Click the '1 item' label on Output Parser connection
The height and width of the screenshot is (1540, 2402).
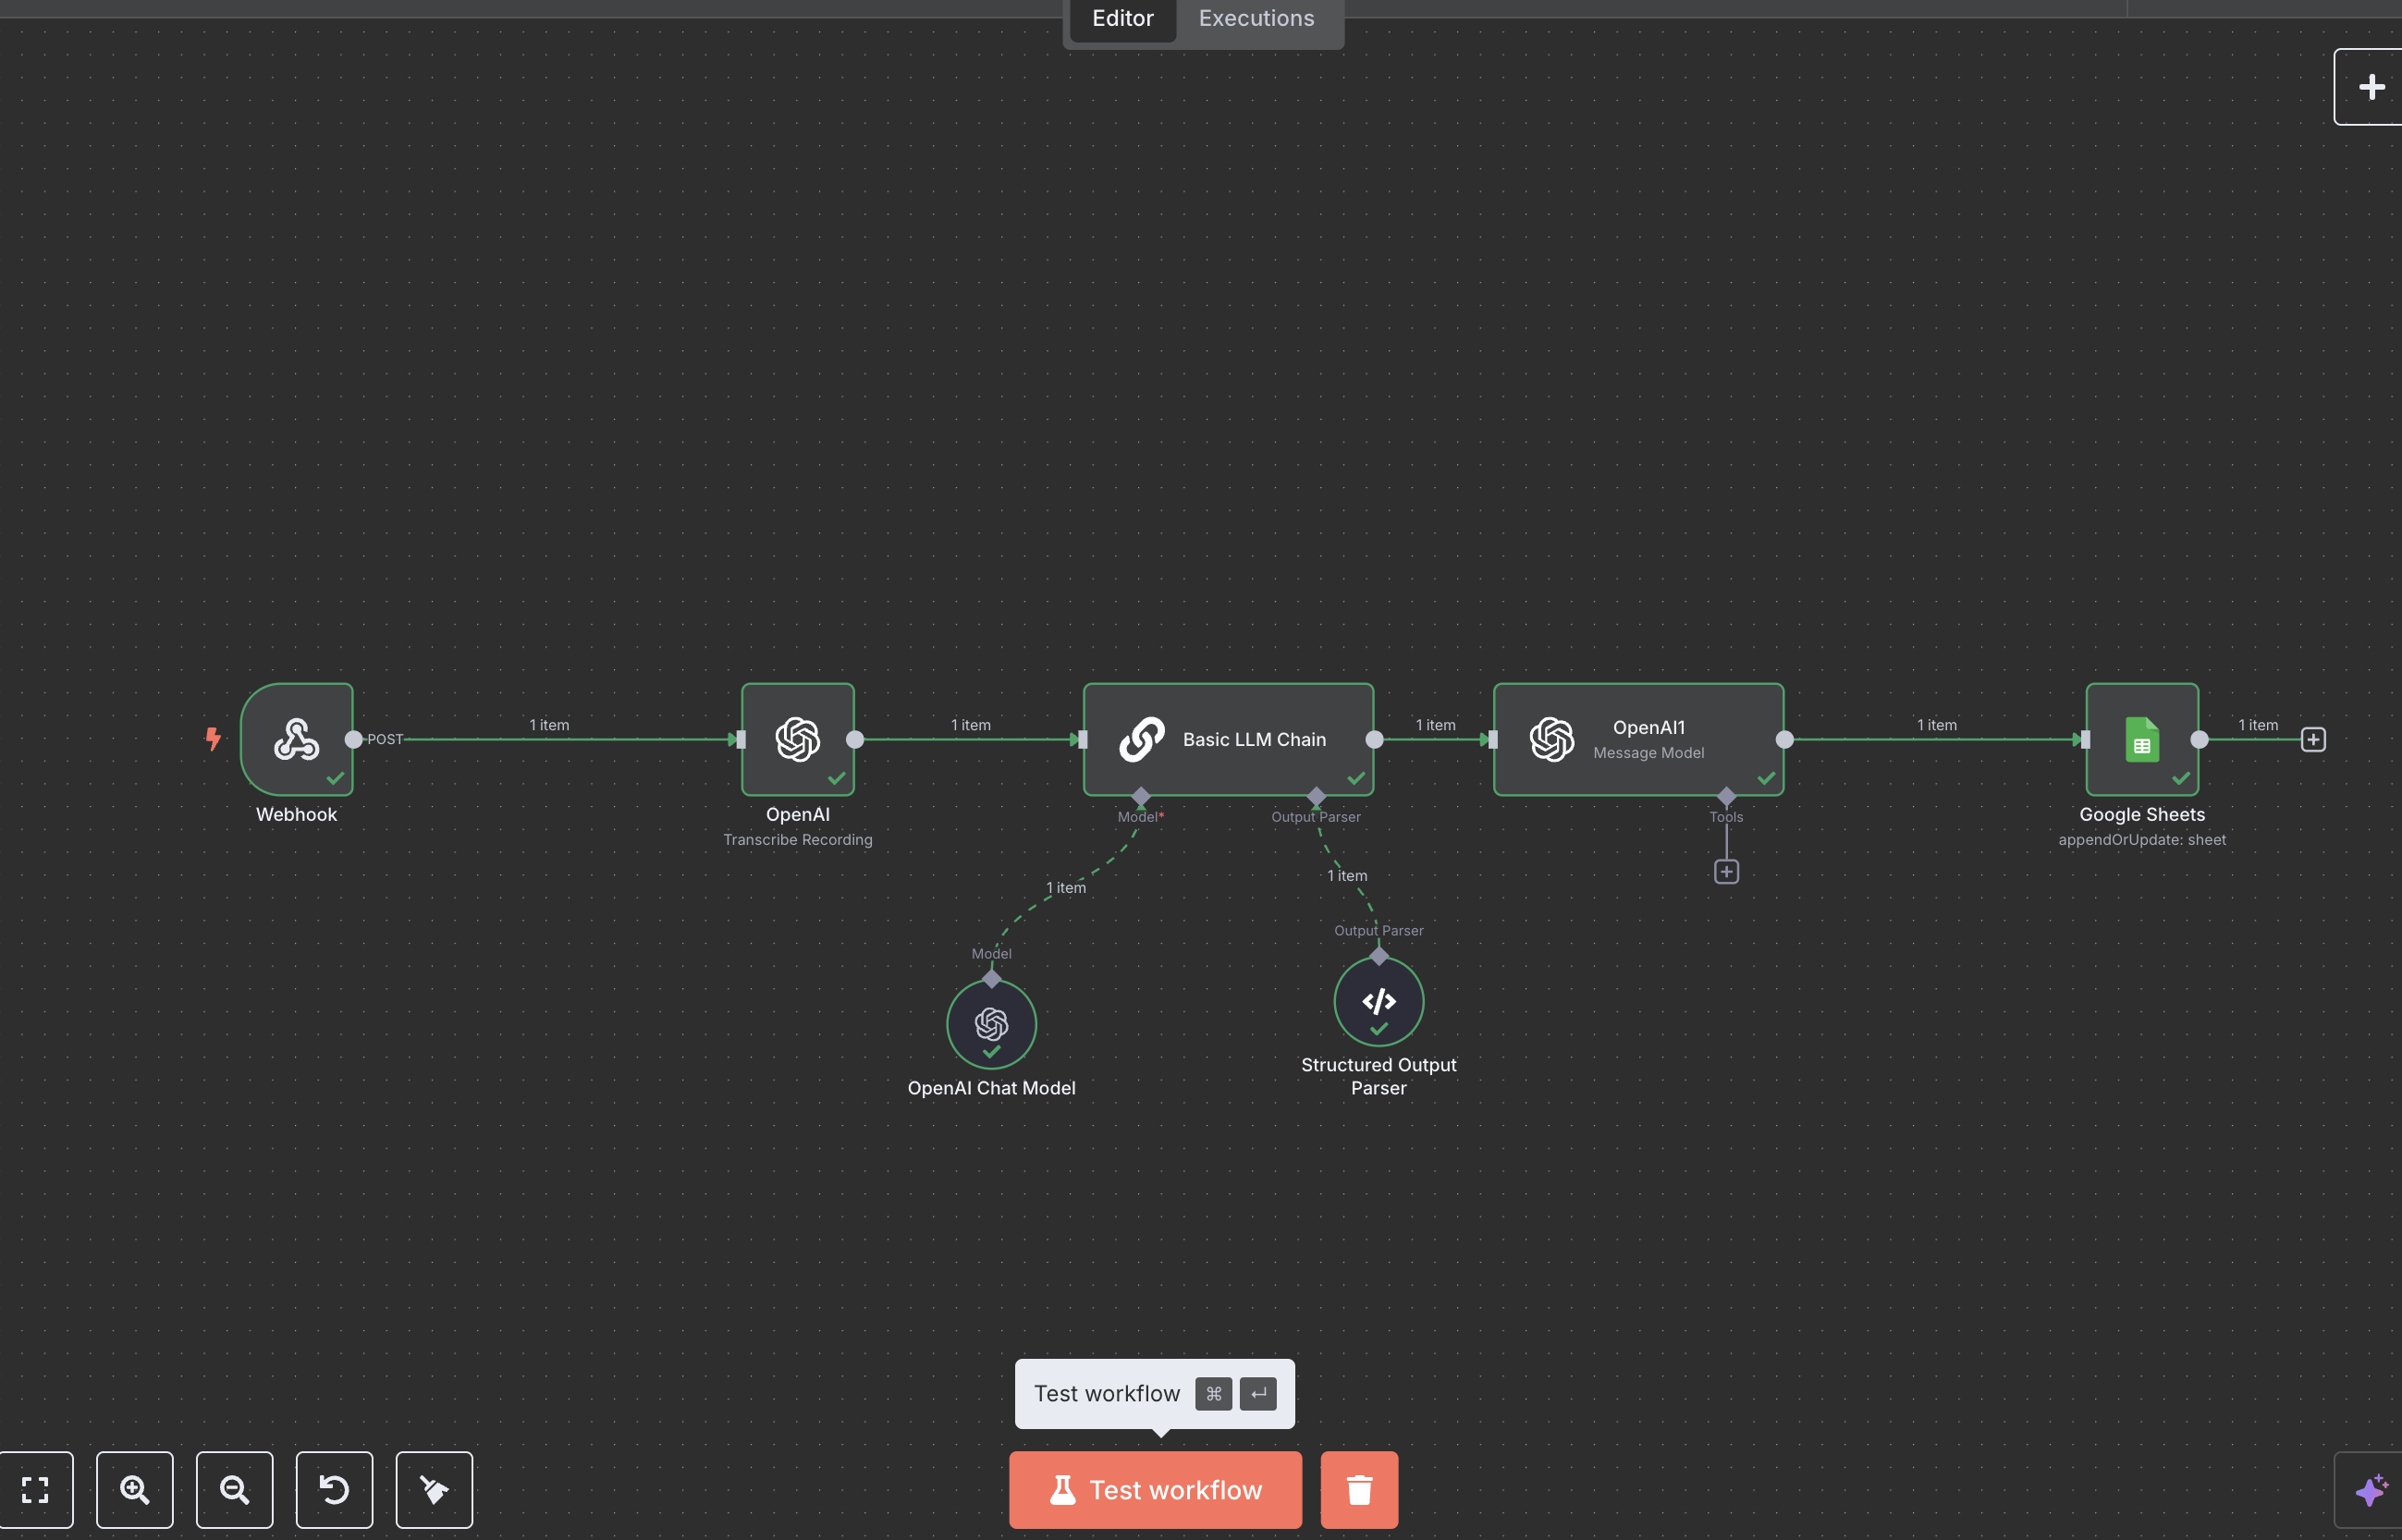point(1347,876)
